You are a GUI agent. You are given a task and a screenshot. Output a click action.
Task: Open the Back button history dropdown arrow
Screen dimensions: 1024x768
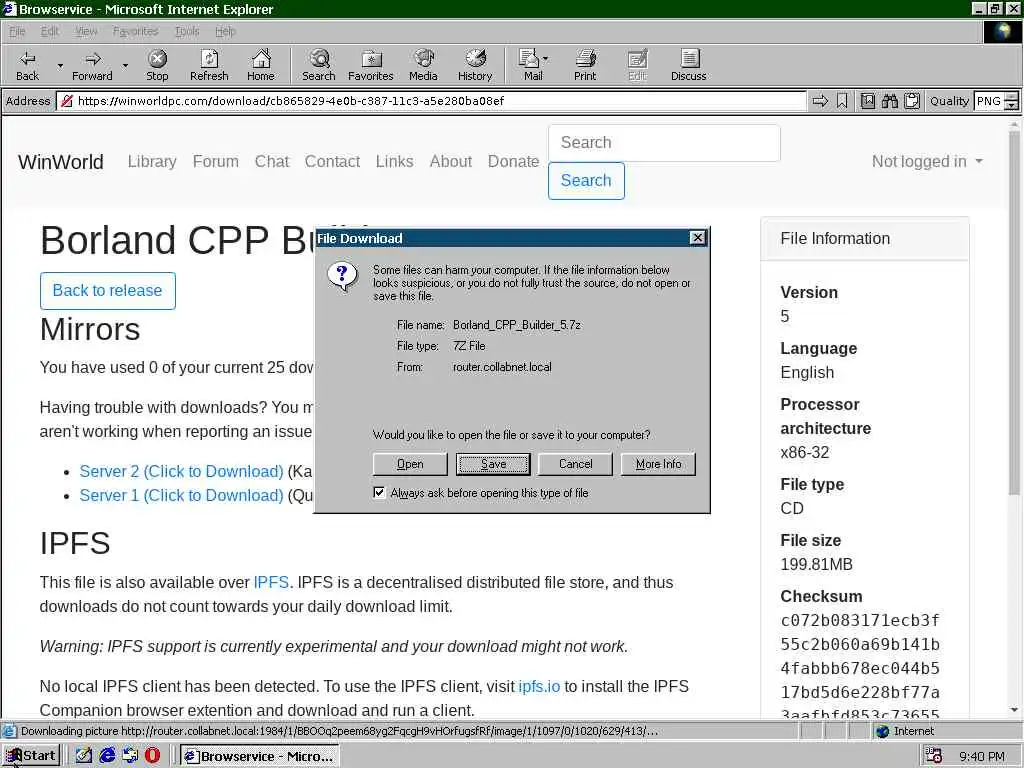tap(60, 65)
